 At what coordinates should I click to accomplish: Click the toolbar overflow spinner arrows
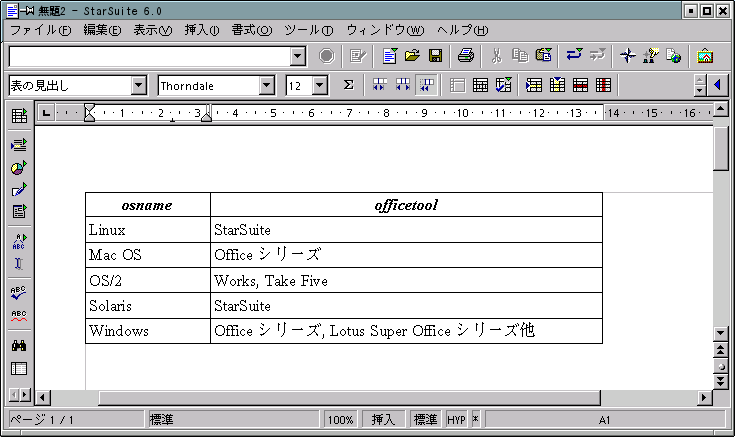click(700, 85)
